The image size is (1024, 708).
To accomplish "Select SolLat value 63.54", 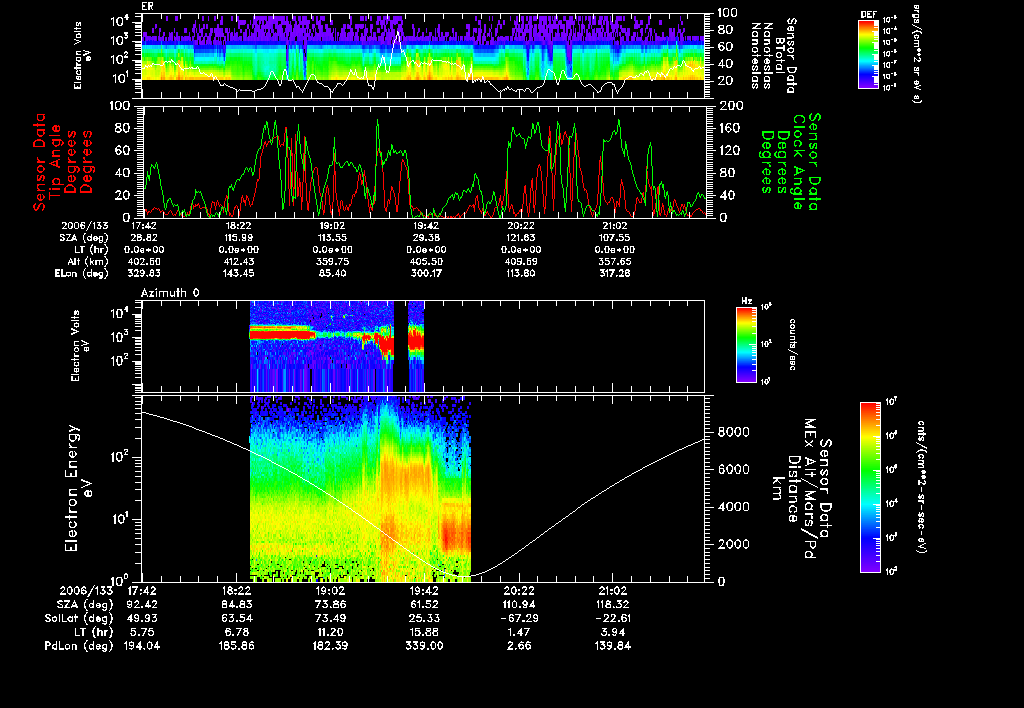I will 237,618.
